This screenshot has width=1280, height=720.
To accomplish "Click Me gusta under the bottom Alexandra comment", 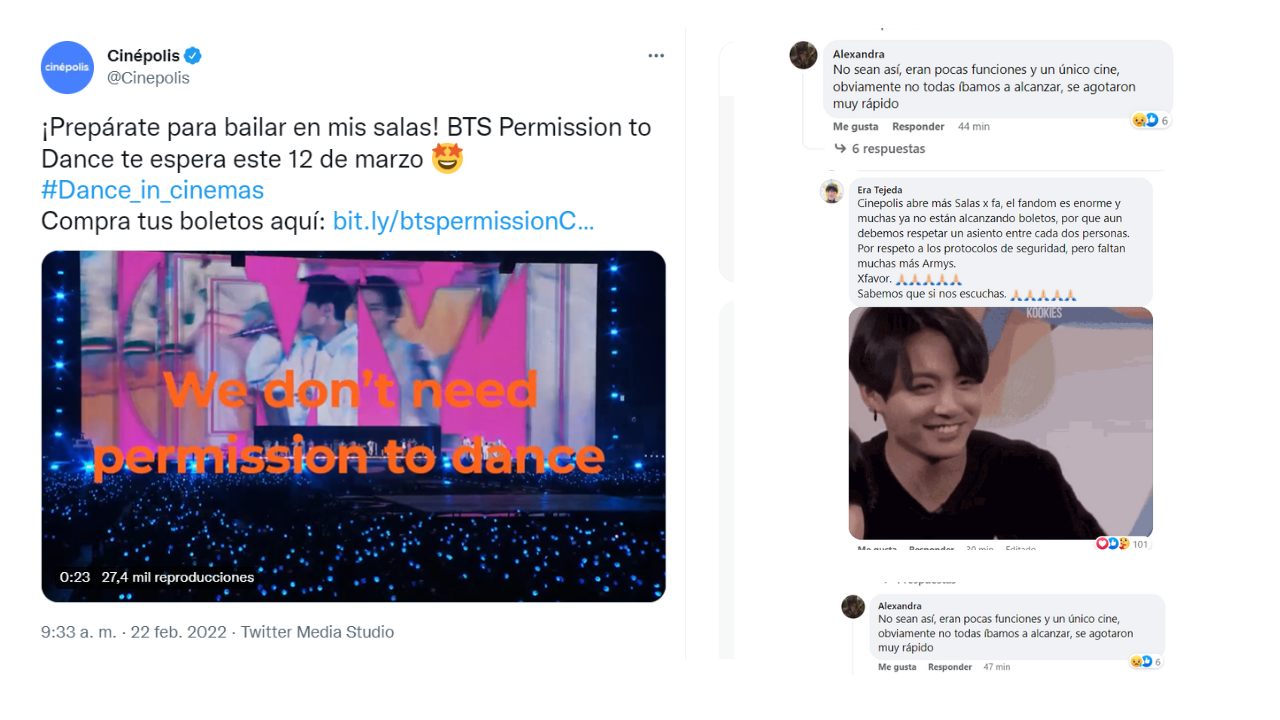I will click(897, 667).
